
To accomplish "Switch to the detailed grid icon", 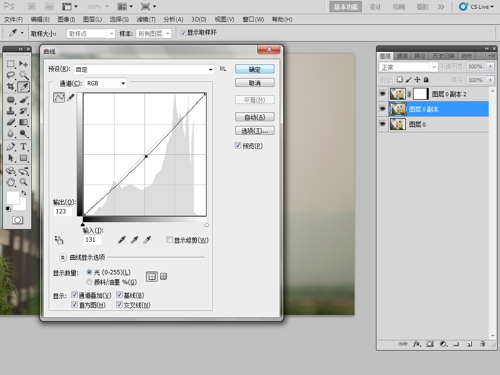I will (163, 276).
